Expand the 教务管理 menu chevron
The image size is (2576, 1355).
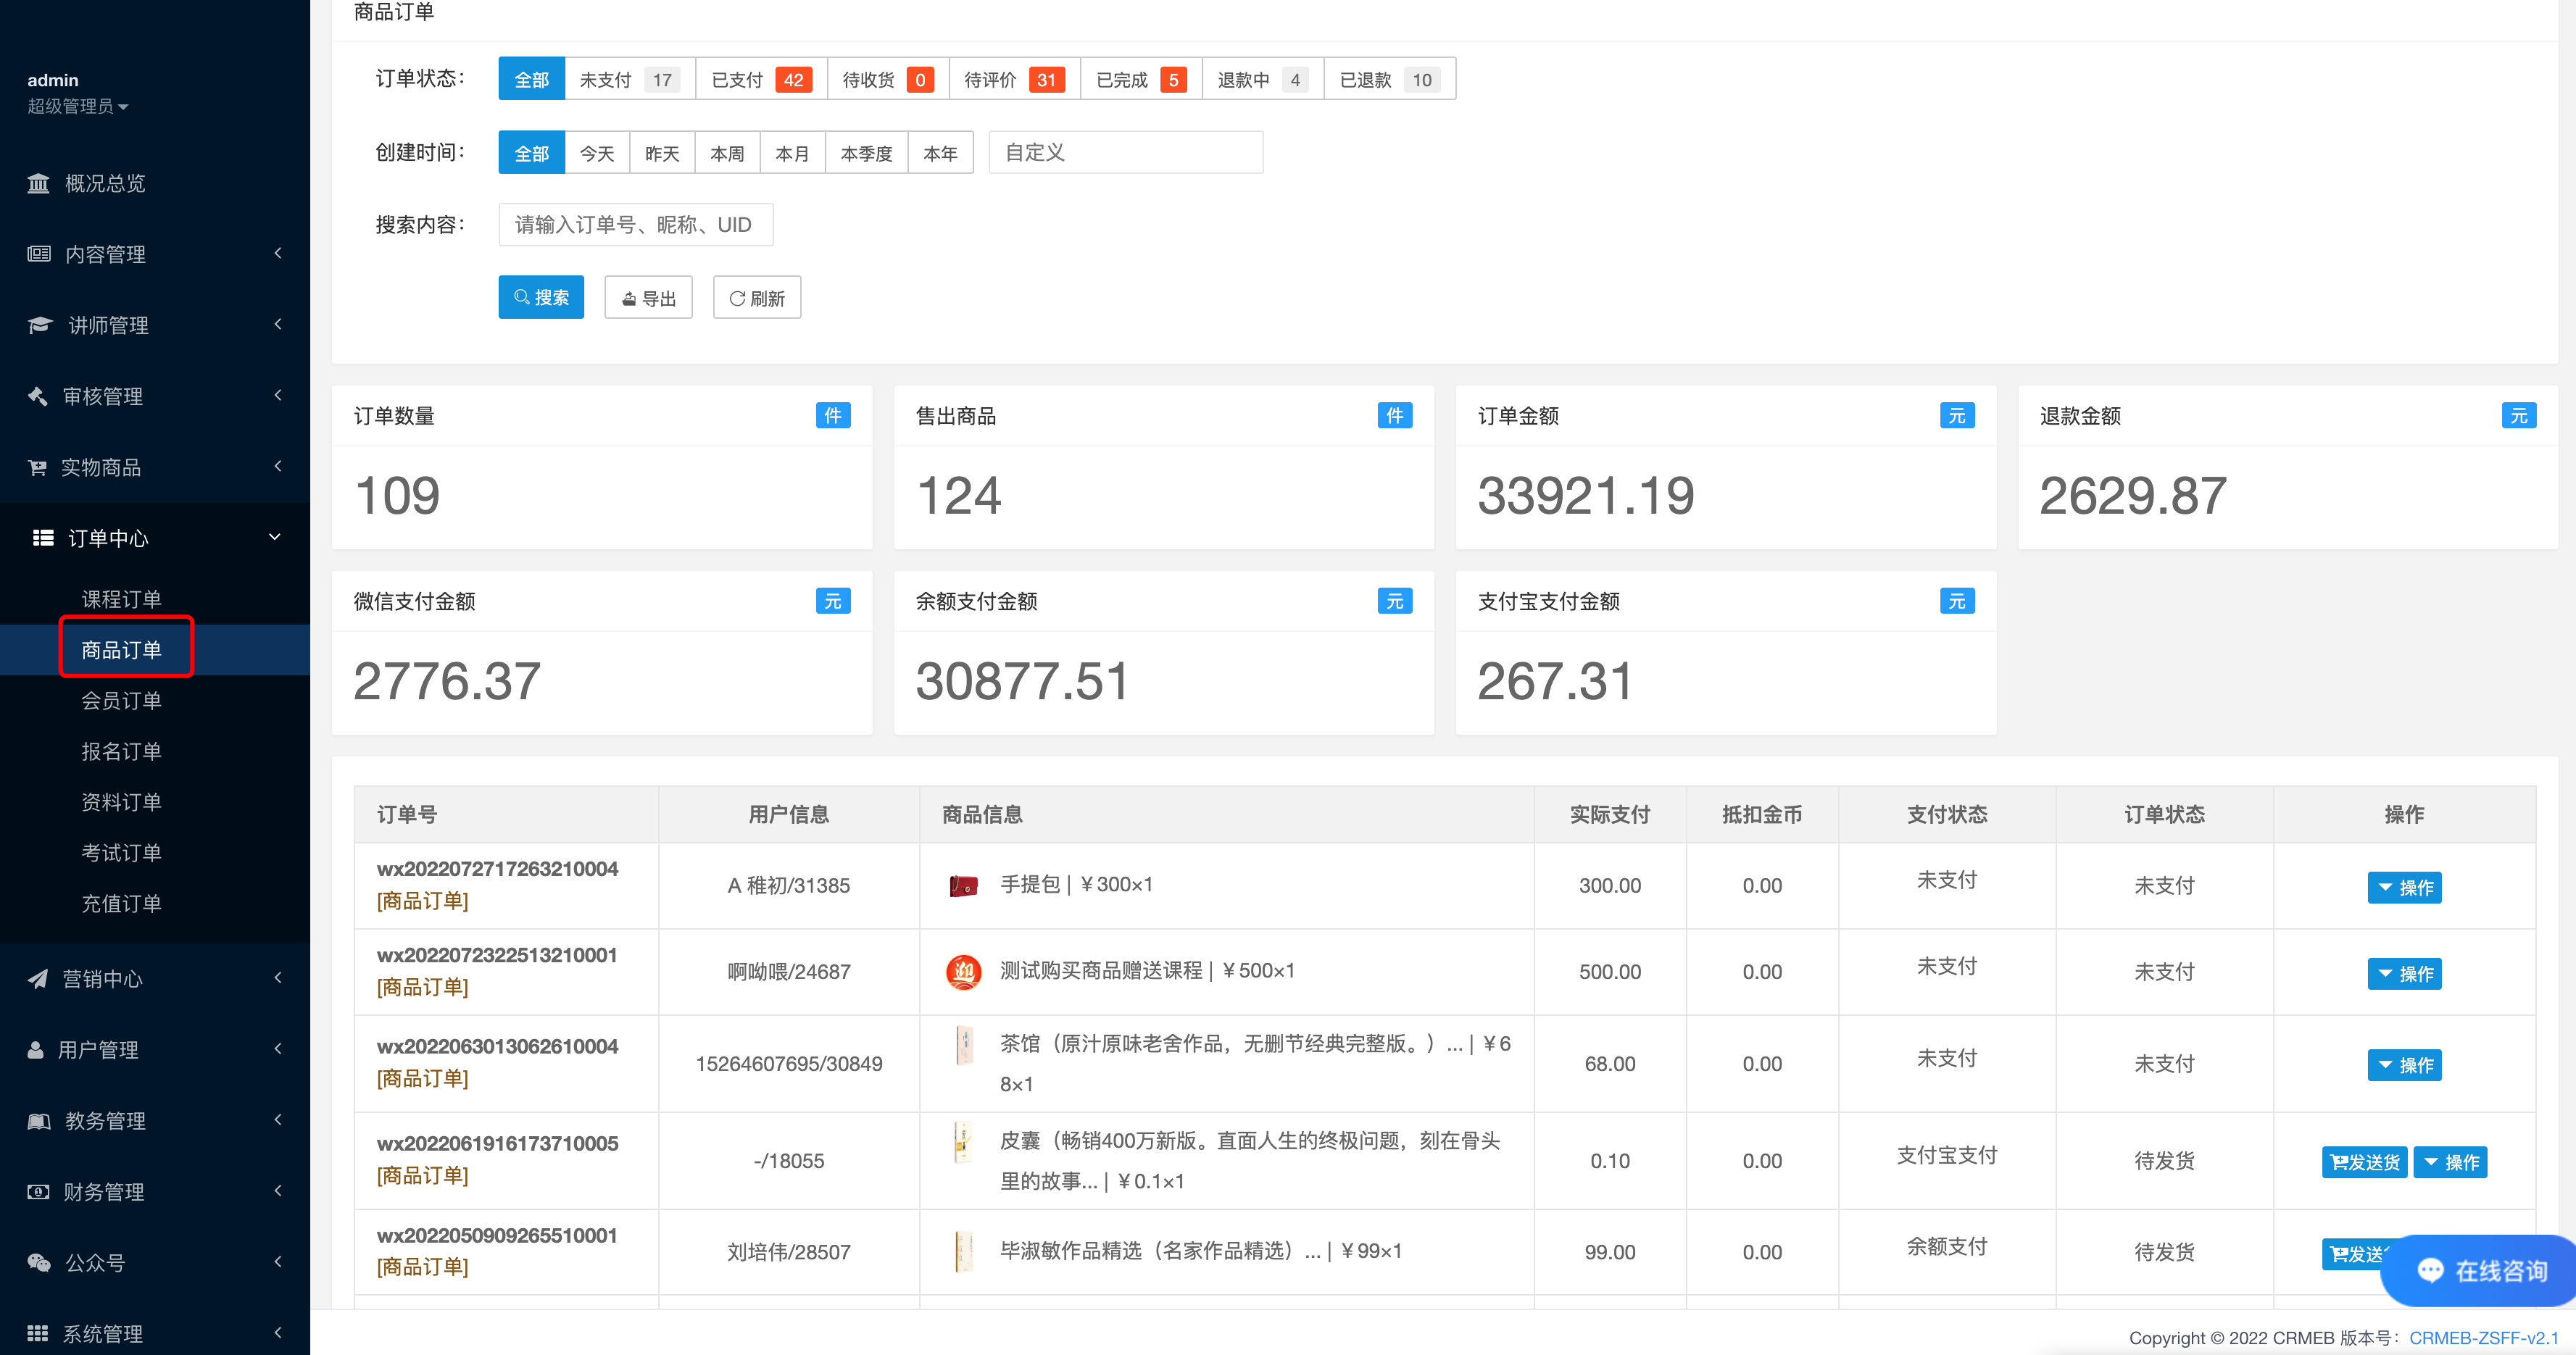click(278, 1120)
